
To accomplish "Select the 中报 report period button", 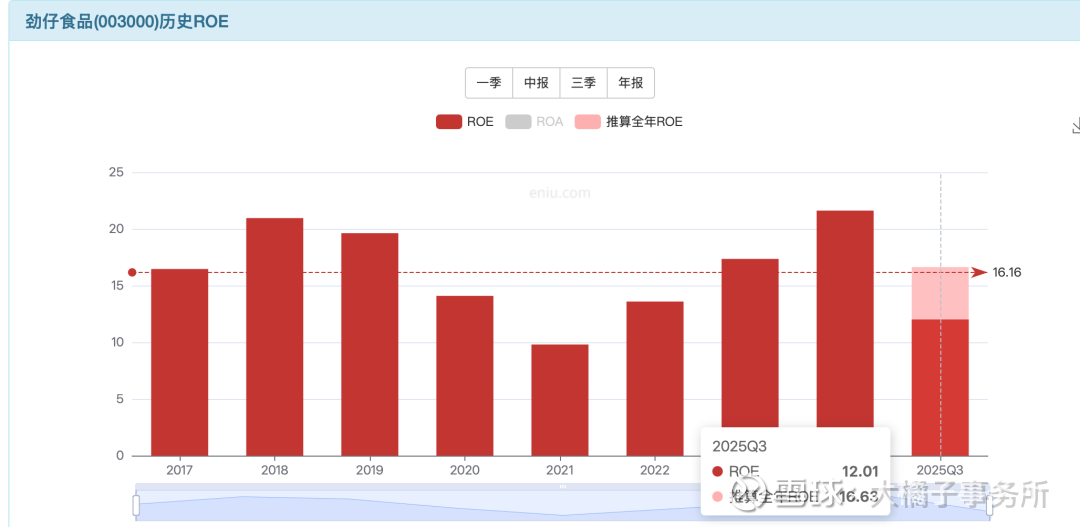I will (x=537, y=83).
